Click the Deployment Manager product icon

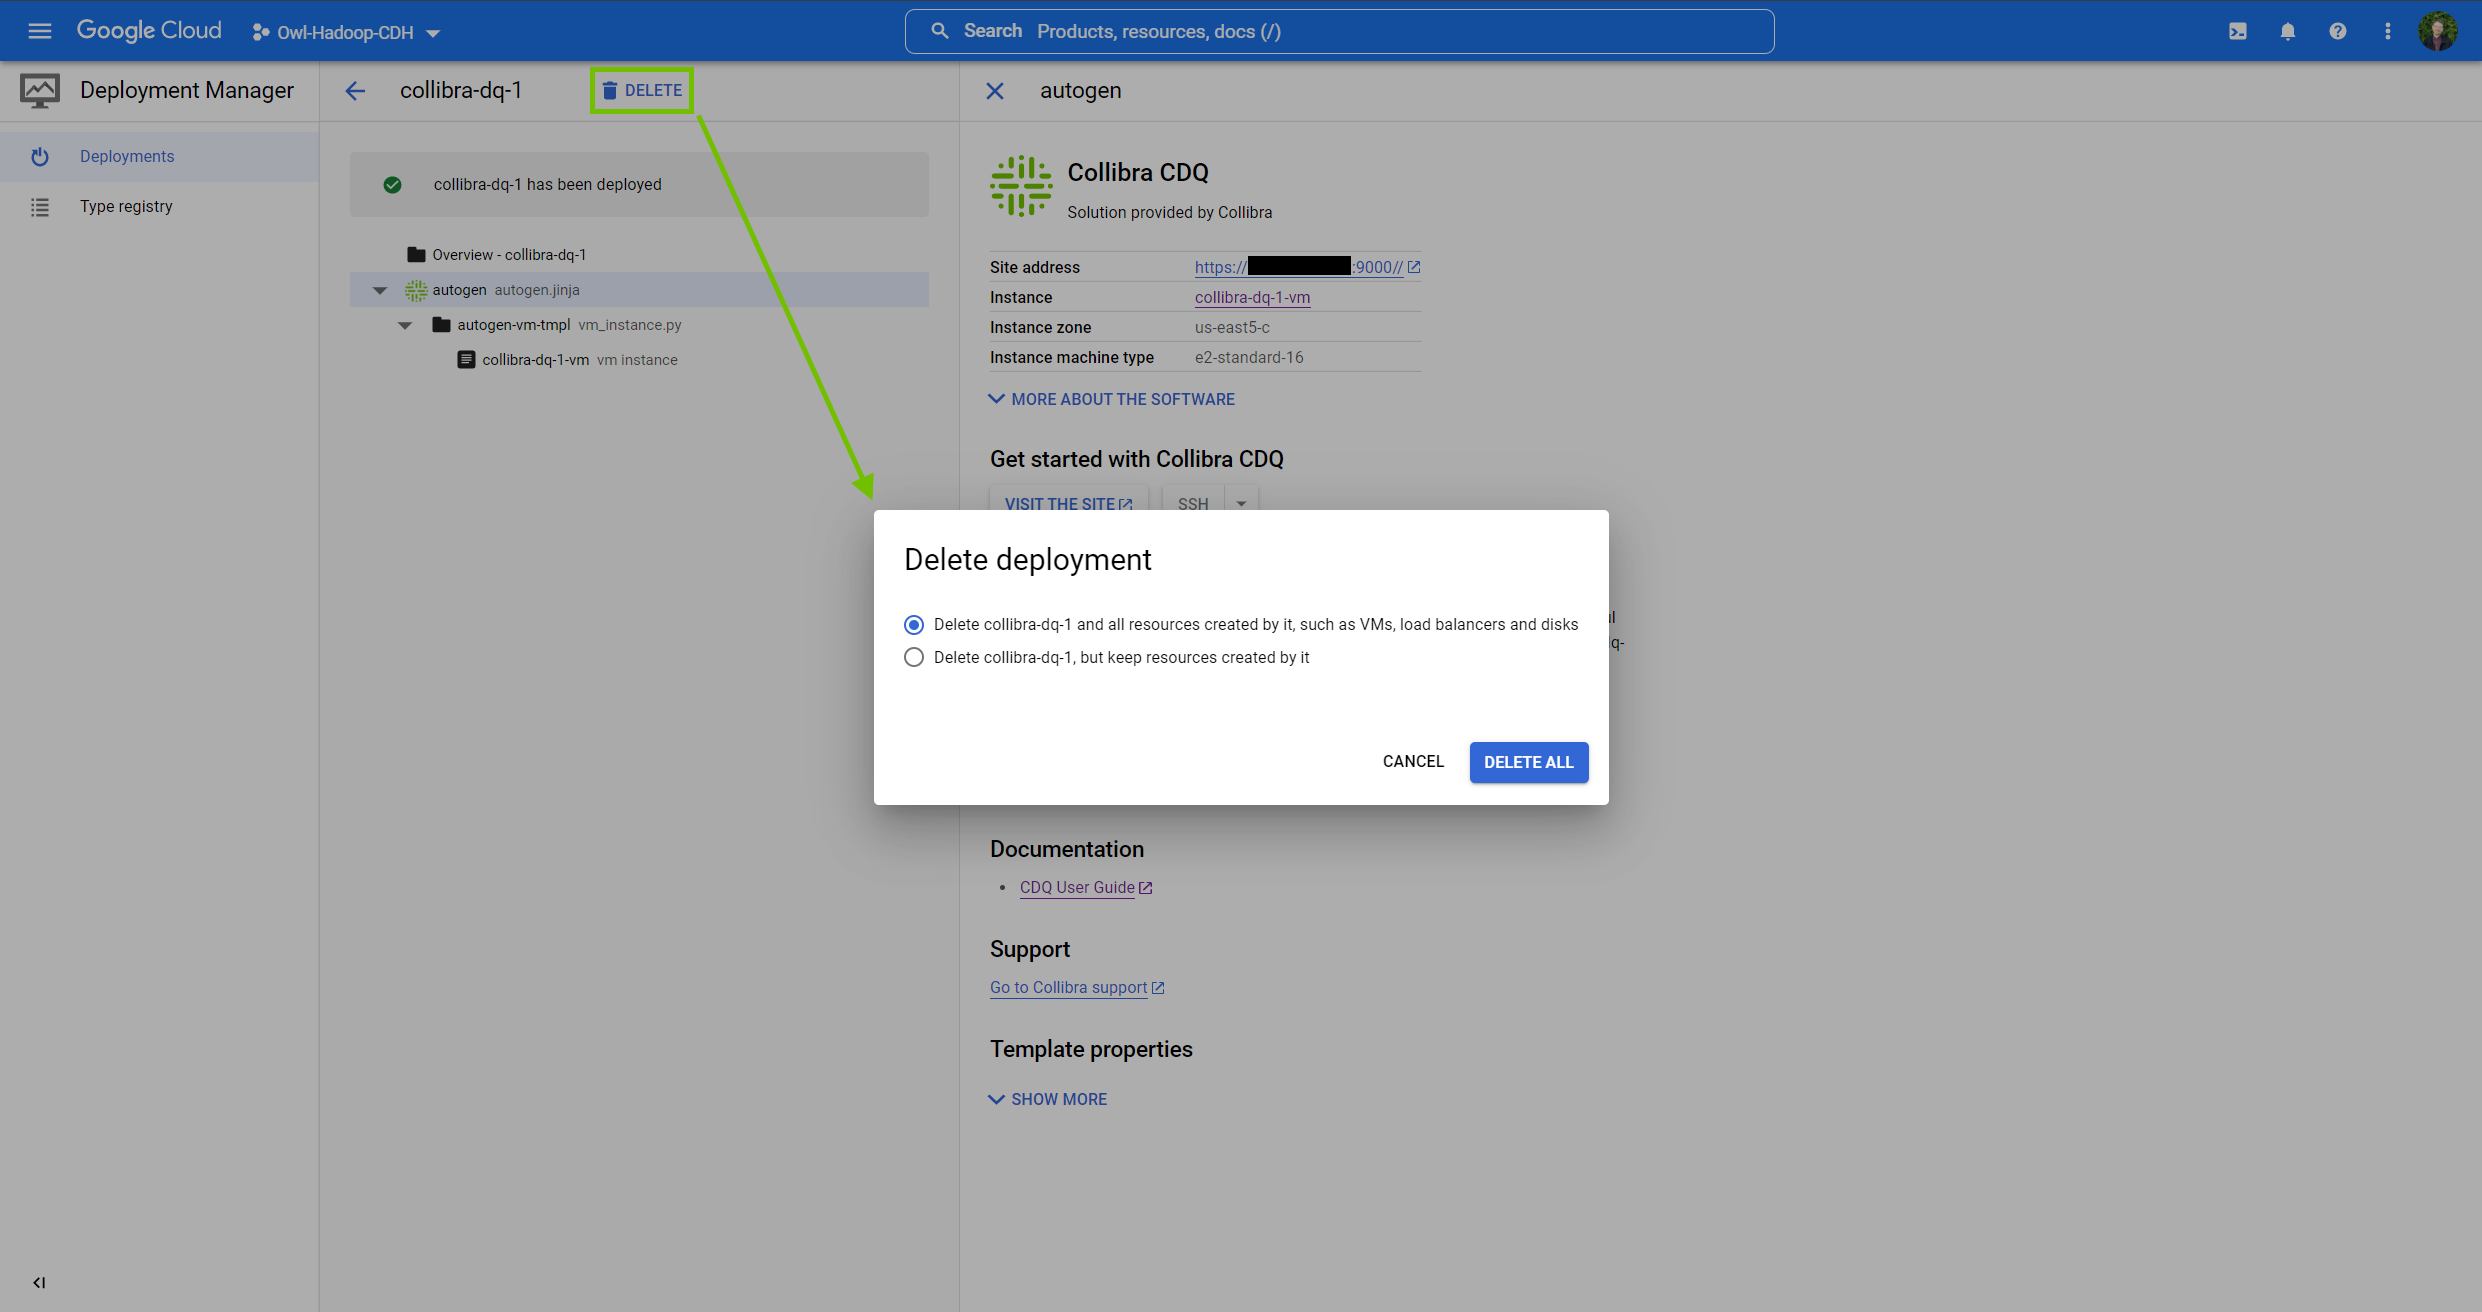coord(40,91)
